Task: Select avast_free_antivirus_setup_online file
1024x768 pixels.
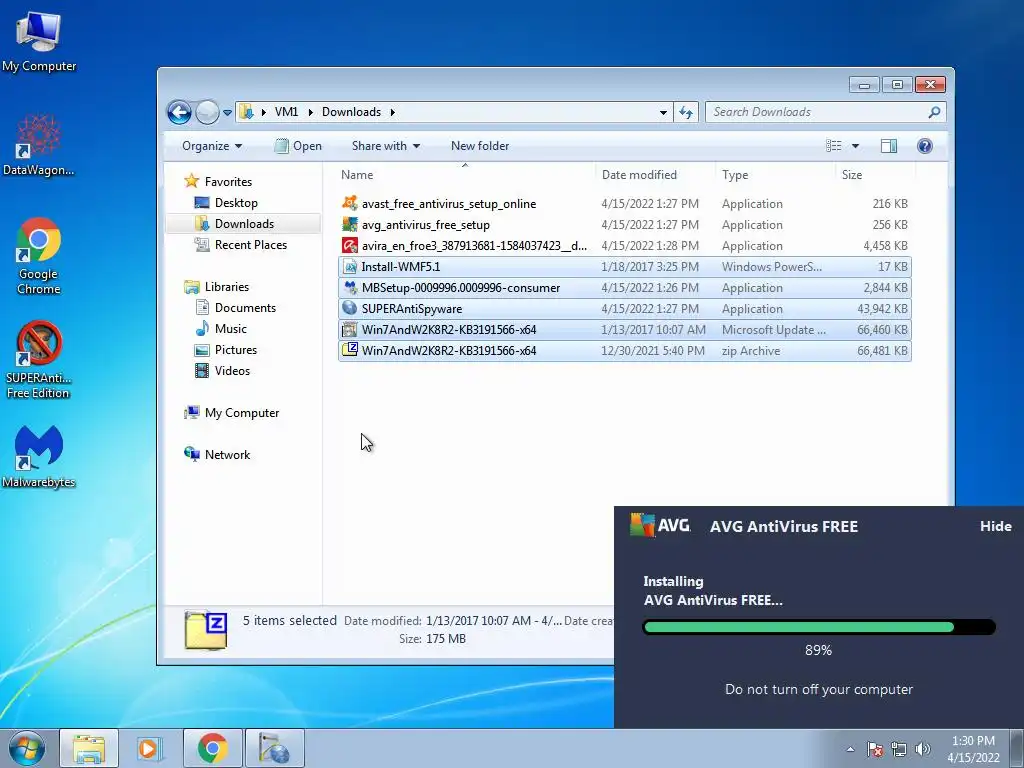Action: coord(625,204)
